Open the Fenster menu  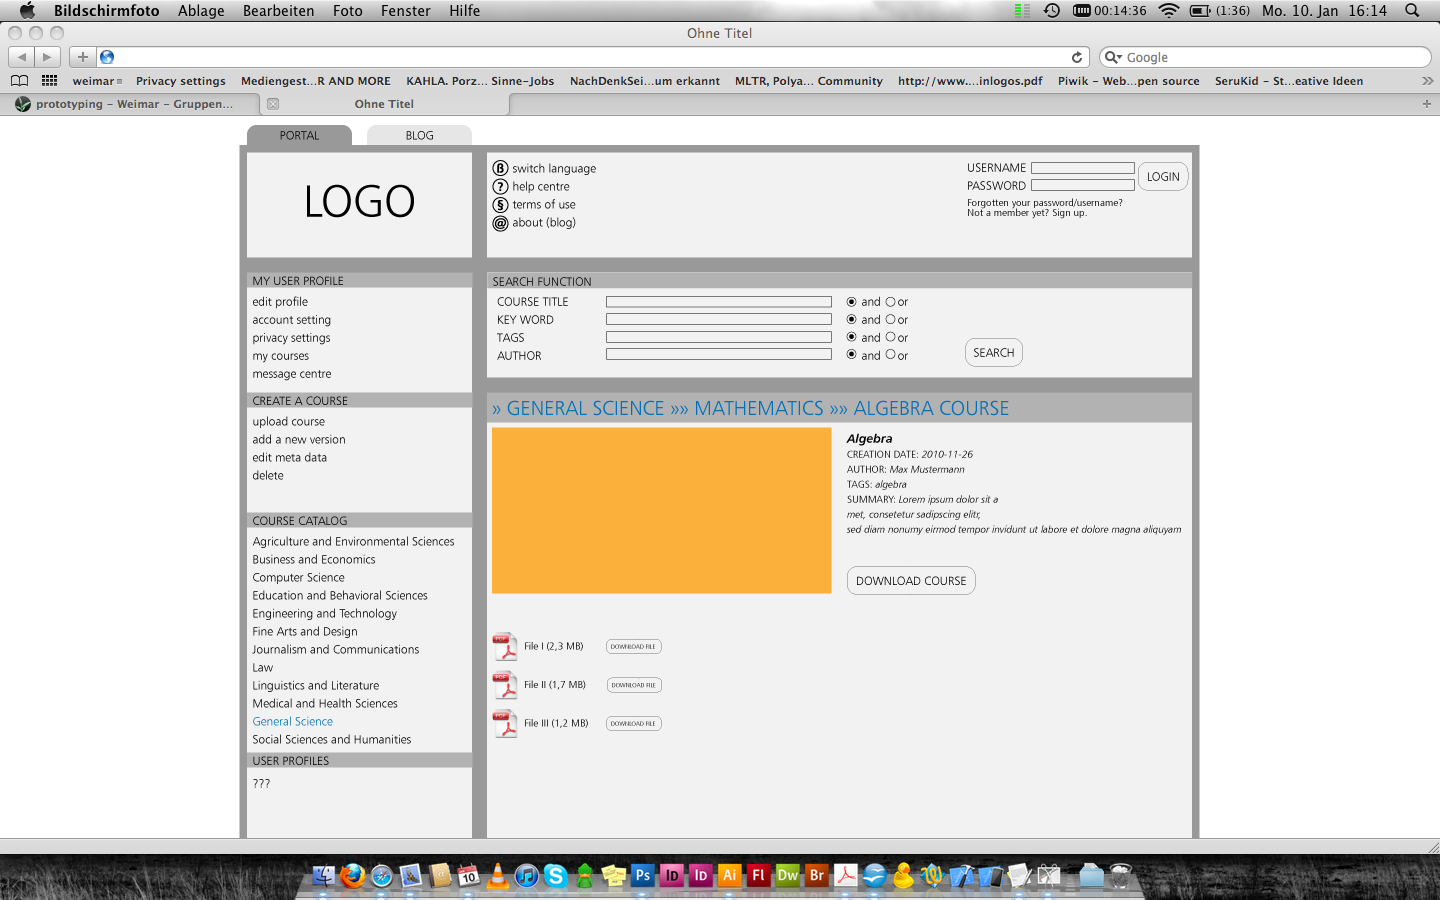tap(405, 11)
